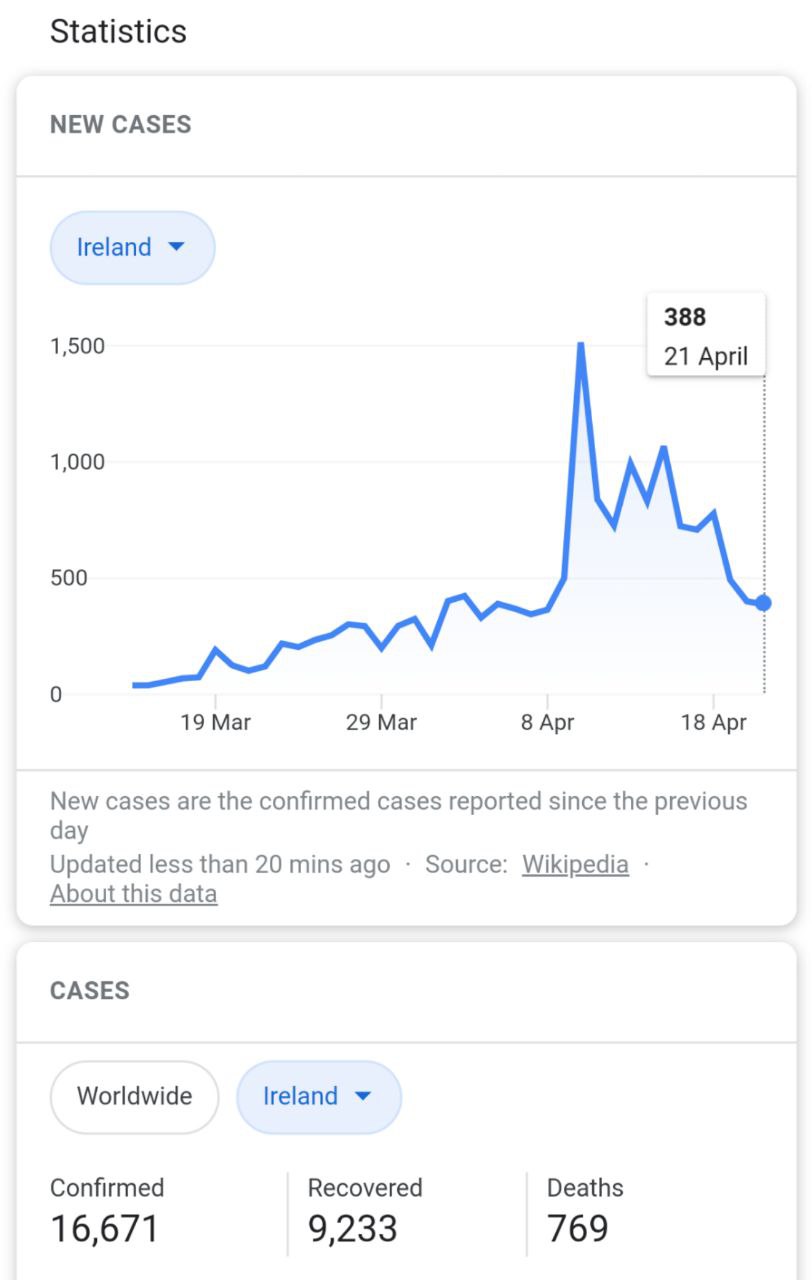Open the Wikipedia source link

575,864
